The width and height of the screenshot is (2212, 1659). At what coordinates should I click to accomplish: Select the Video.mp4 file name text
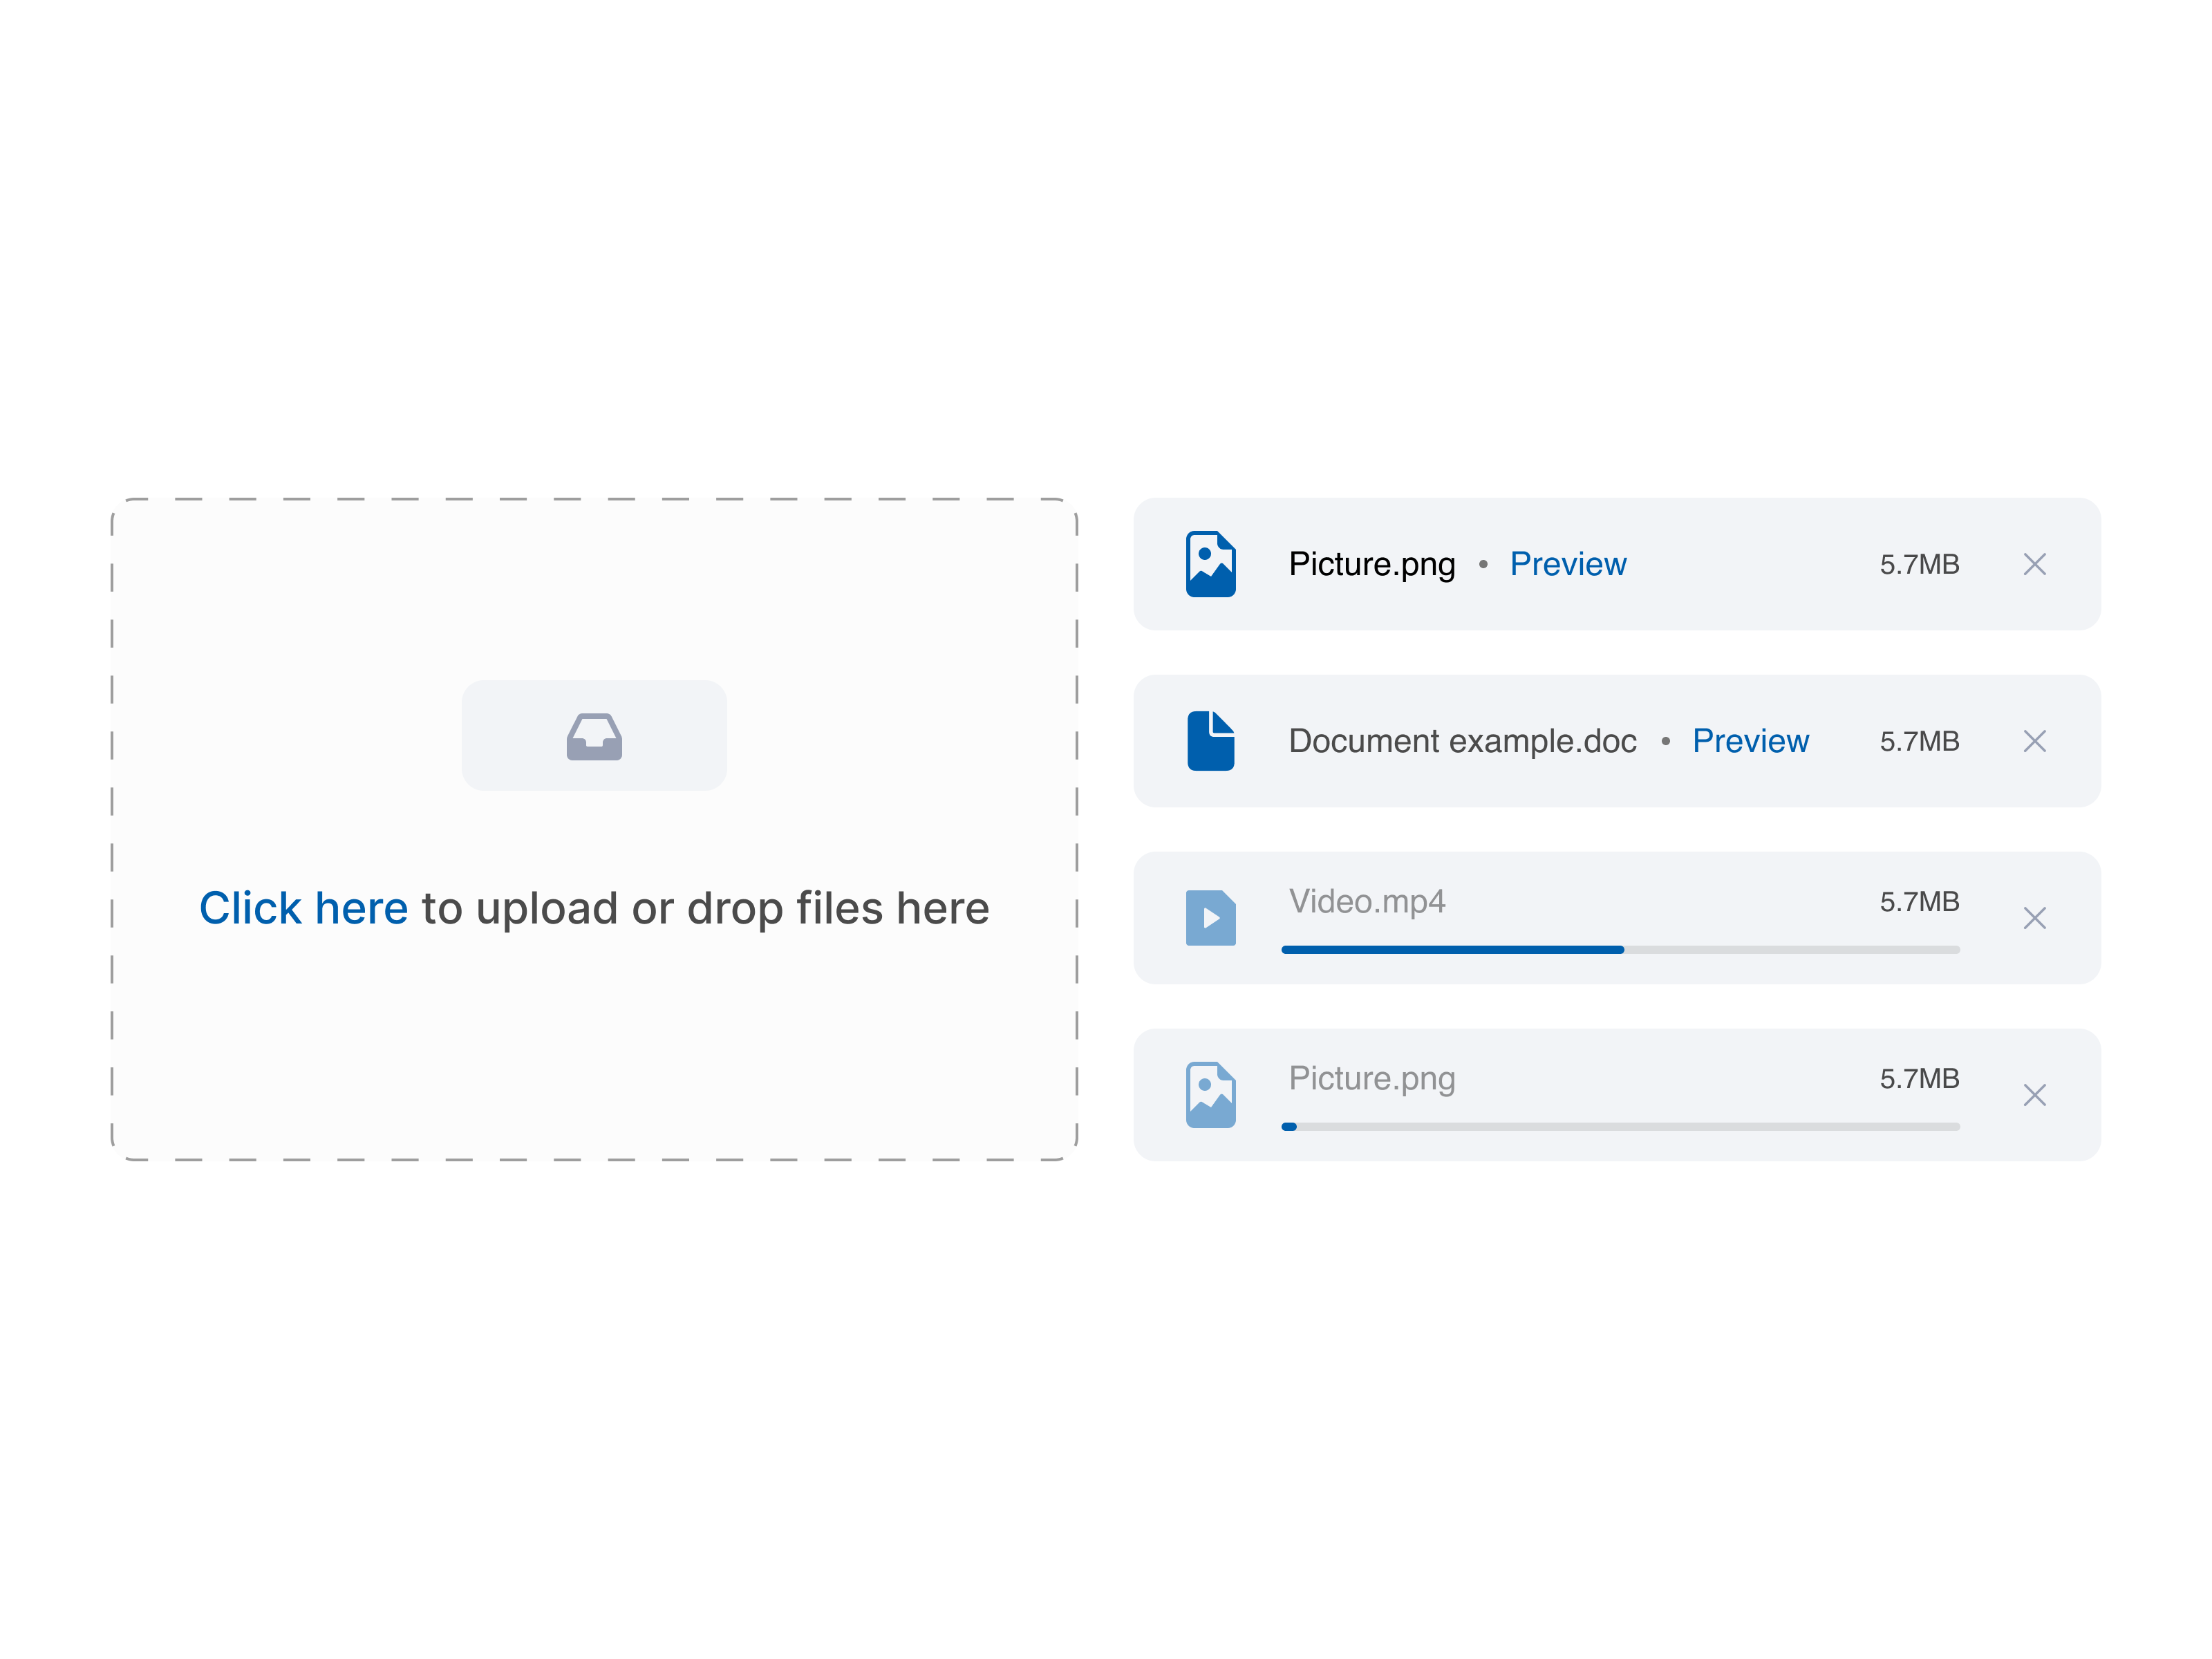(x=1366, y=902)
